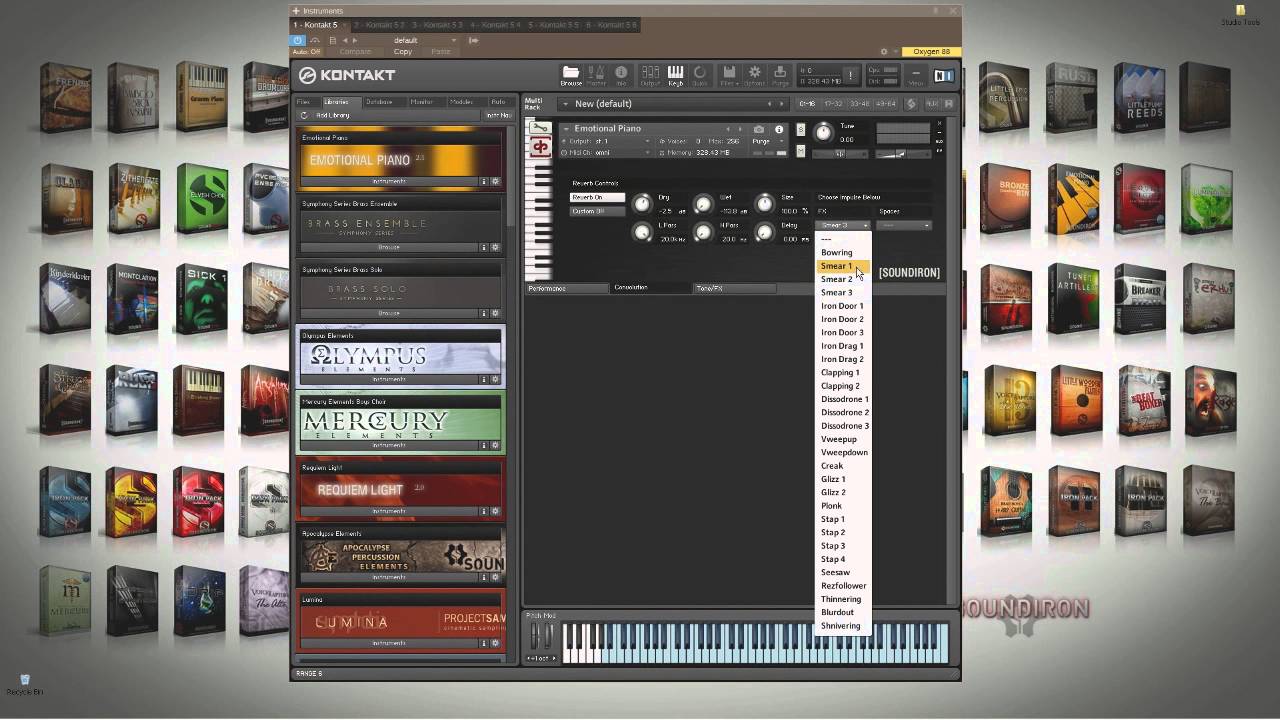Toggle the Auto: Off button

click(307, 52)
